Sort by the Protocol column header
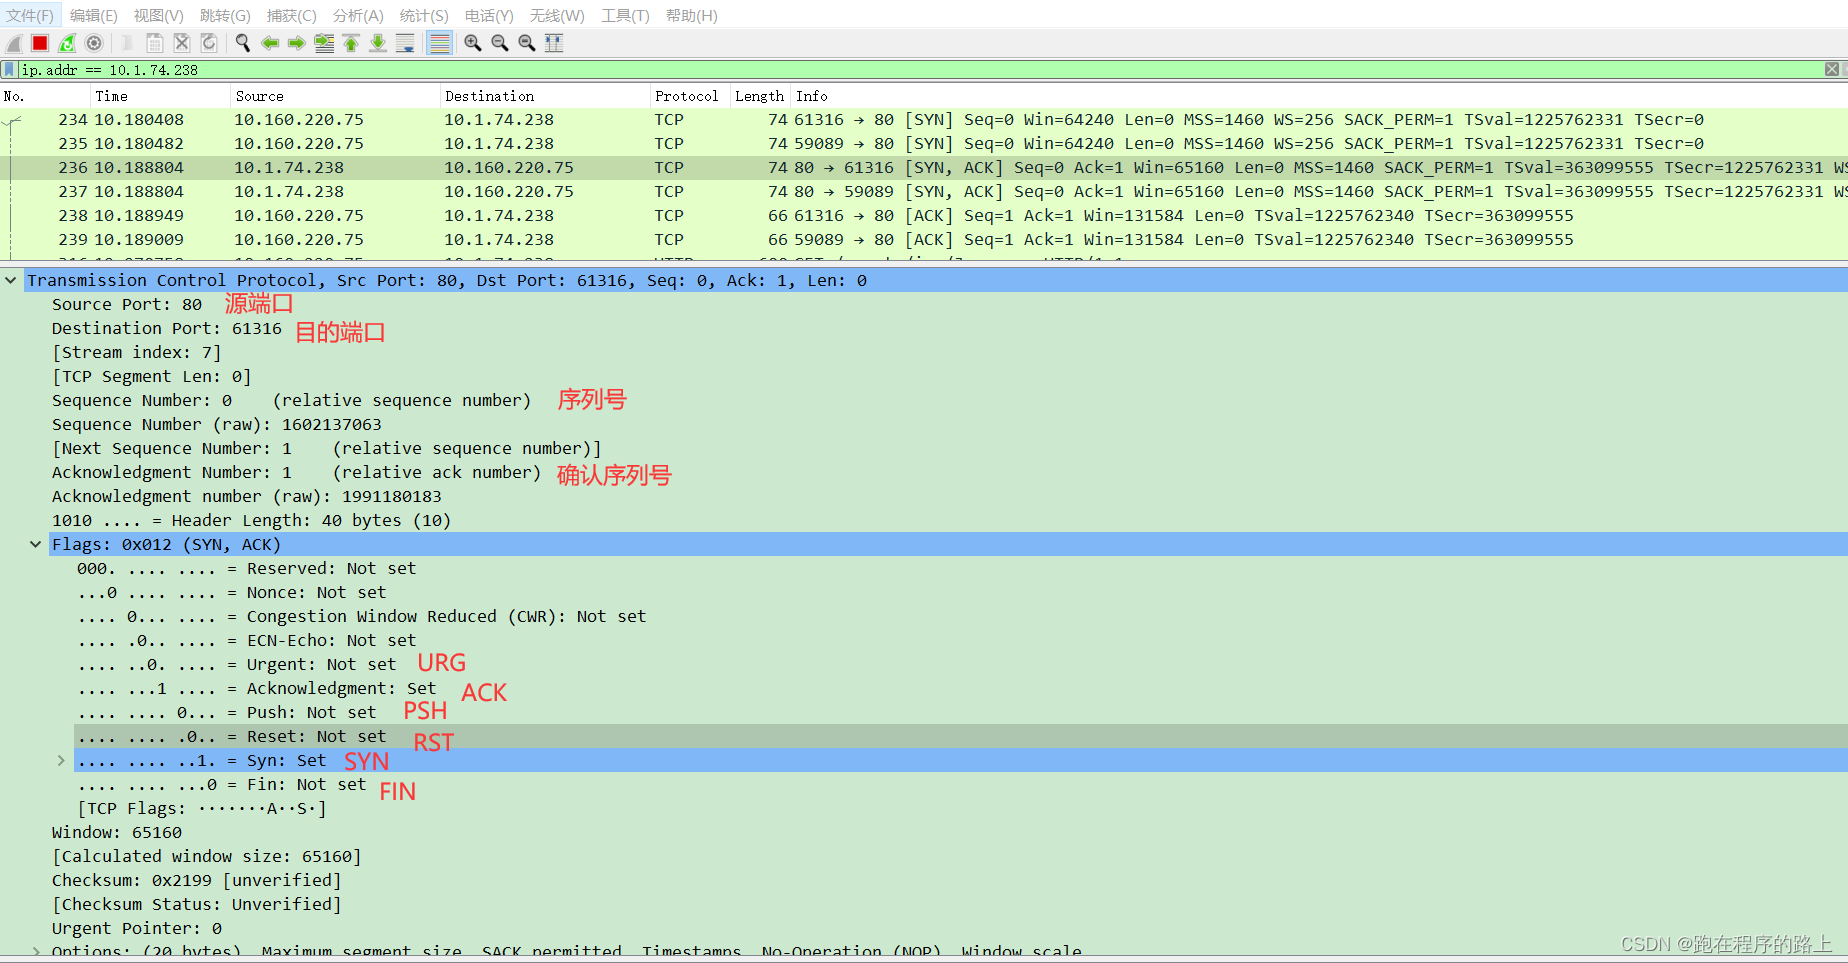Viewport: 1848px width, 963px height. [x=690, y=96]
